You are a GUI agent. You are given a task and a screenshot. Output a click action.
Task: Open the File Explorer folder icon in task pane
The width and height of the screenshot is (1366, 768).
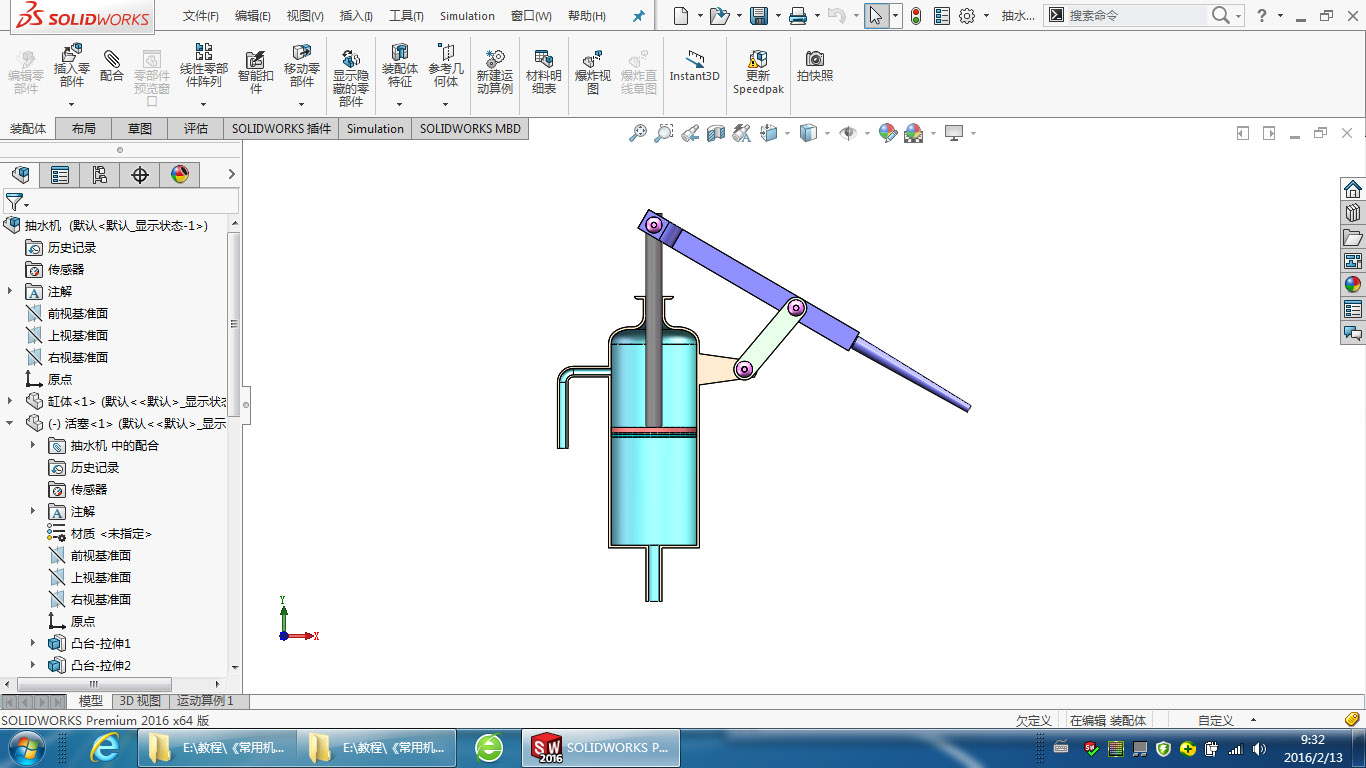click(x=1353, y=237)
